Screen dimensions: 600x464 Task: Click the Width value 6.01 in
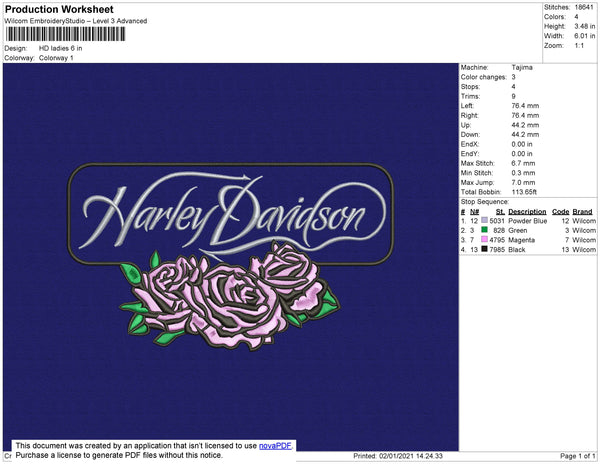pos(584,36)
